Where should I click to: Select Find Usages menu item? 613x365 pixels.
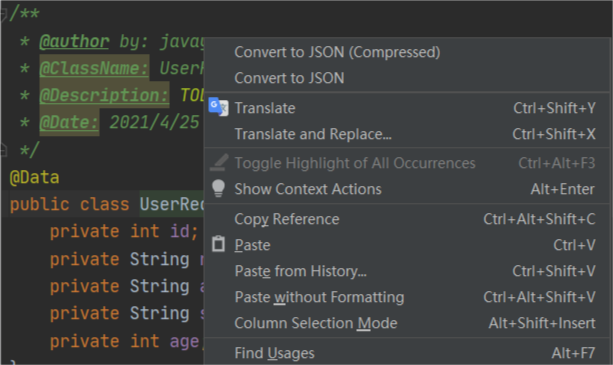click(407, 353)
